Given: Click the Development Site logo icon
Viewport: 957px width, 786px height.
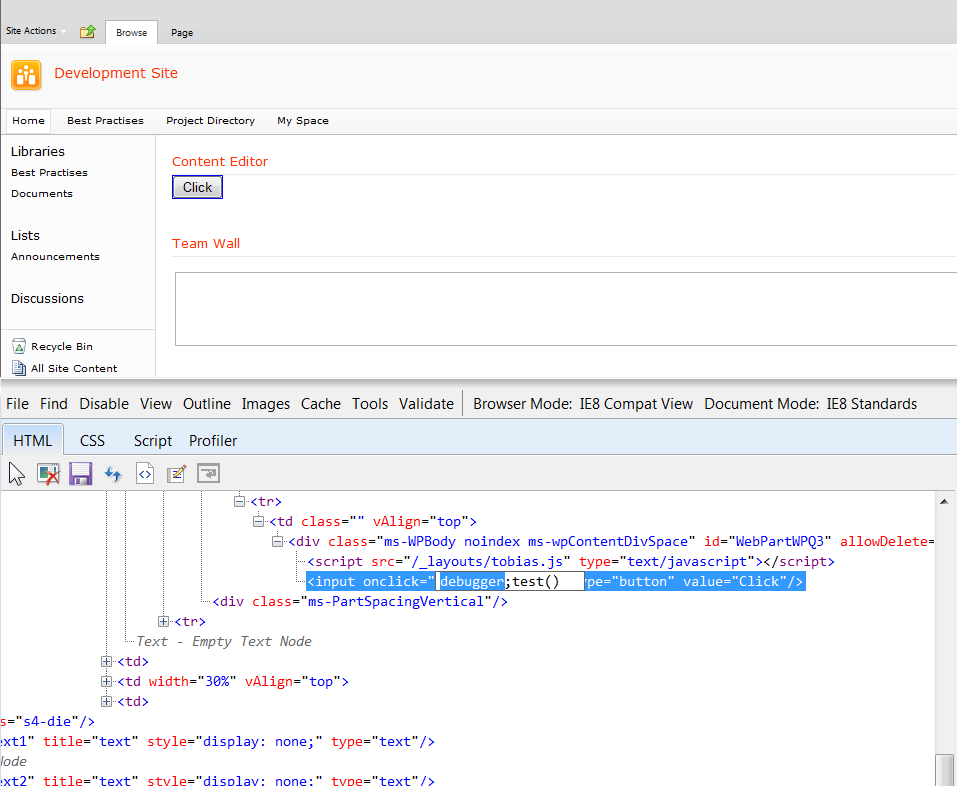Looking at the screenshot, I should [26, 75].
